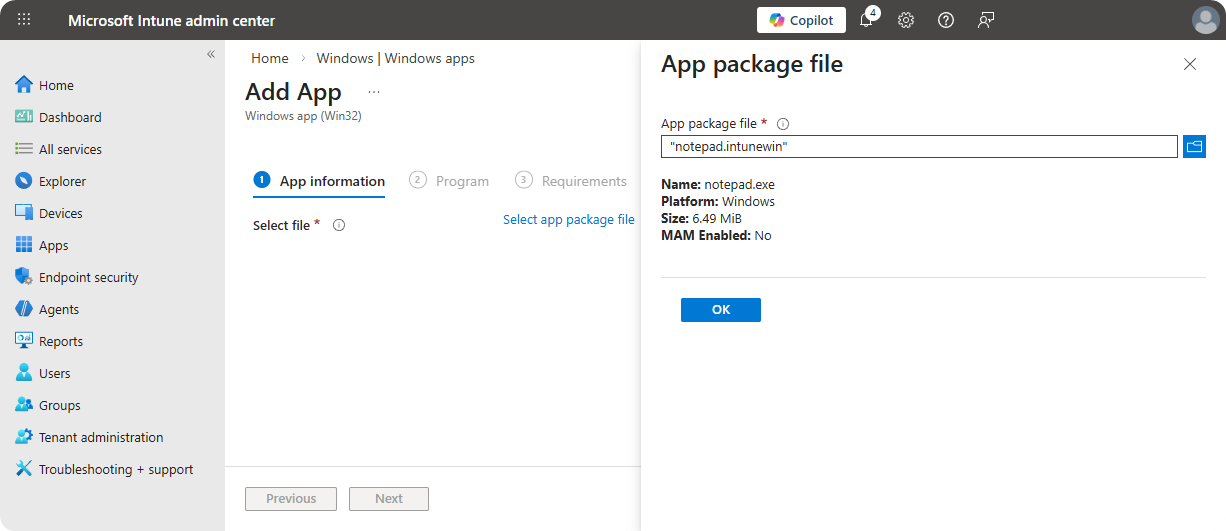Close the App package file panel
The height and width of the screenshot is (531, 1226).
[x=1190, y=64]
